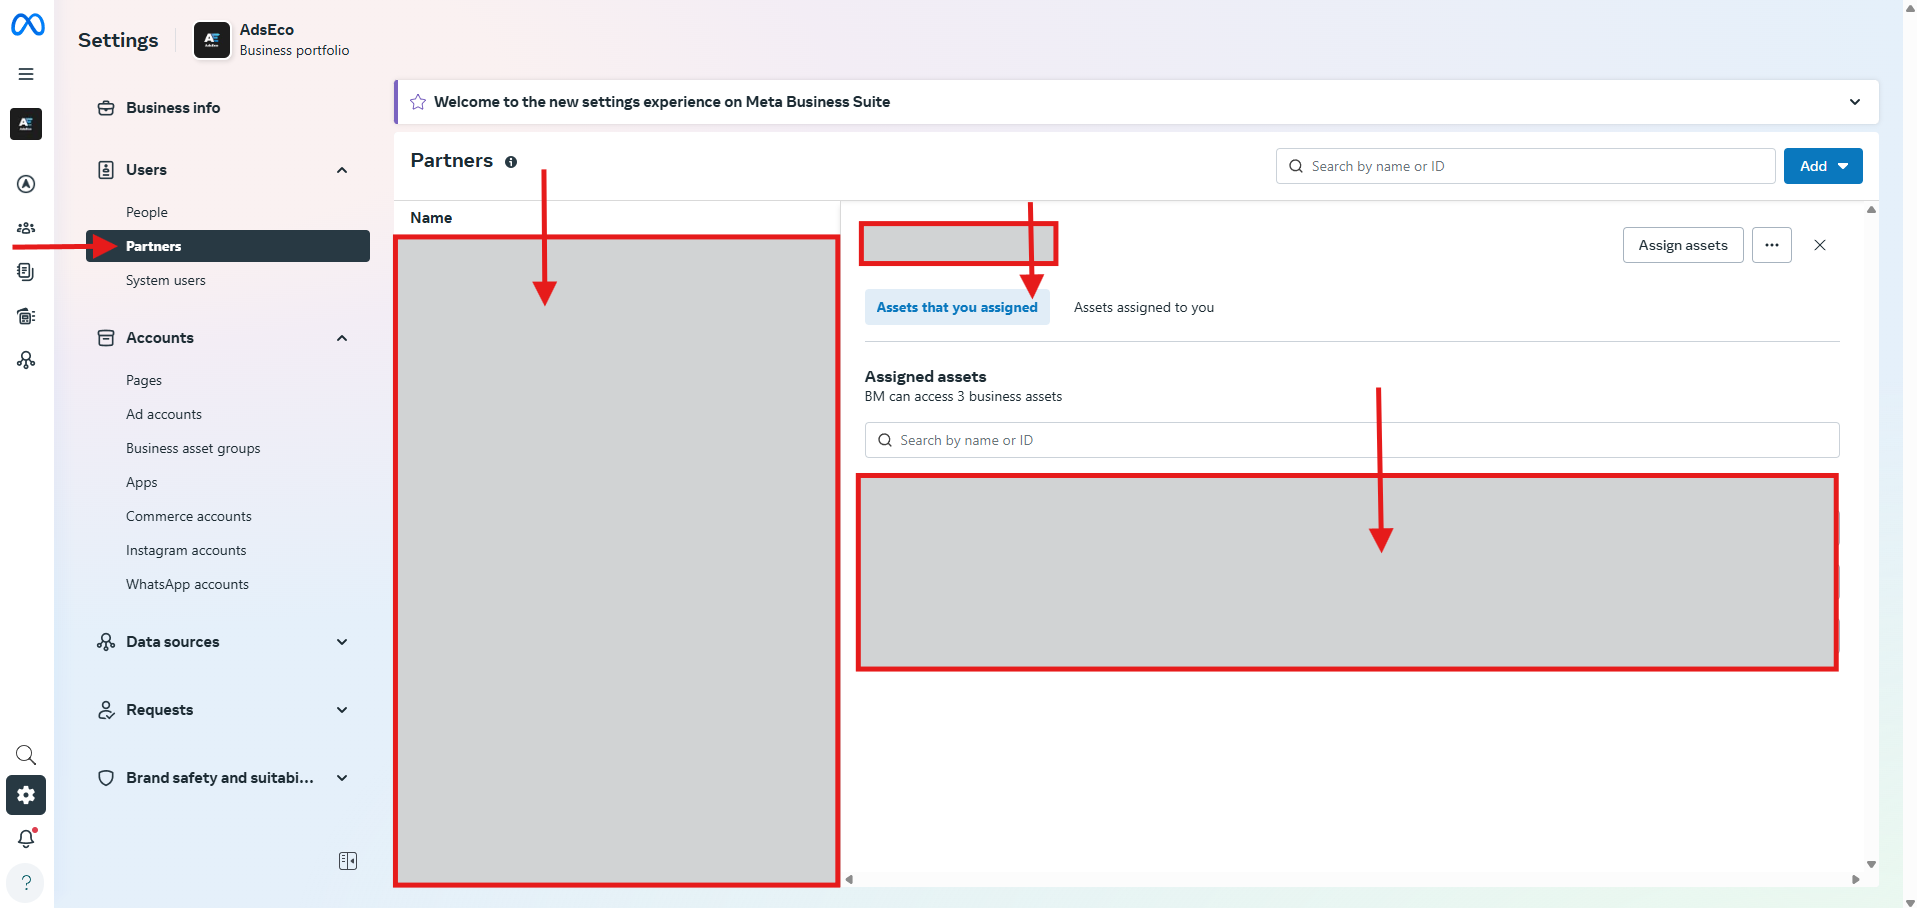Click the AdsEco business portfolio logo in header
The height and width of the screenshot is (908, 1917).
(x=211, y=40)
